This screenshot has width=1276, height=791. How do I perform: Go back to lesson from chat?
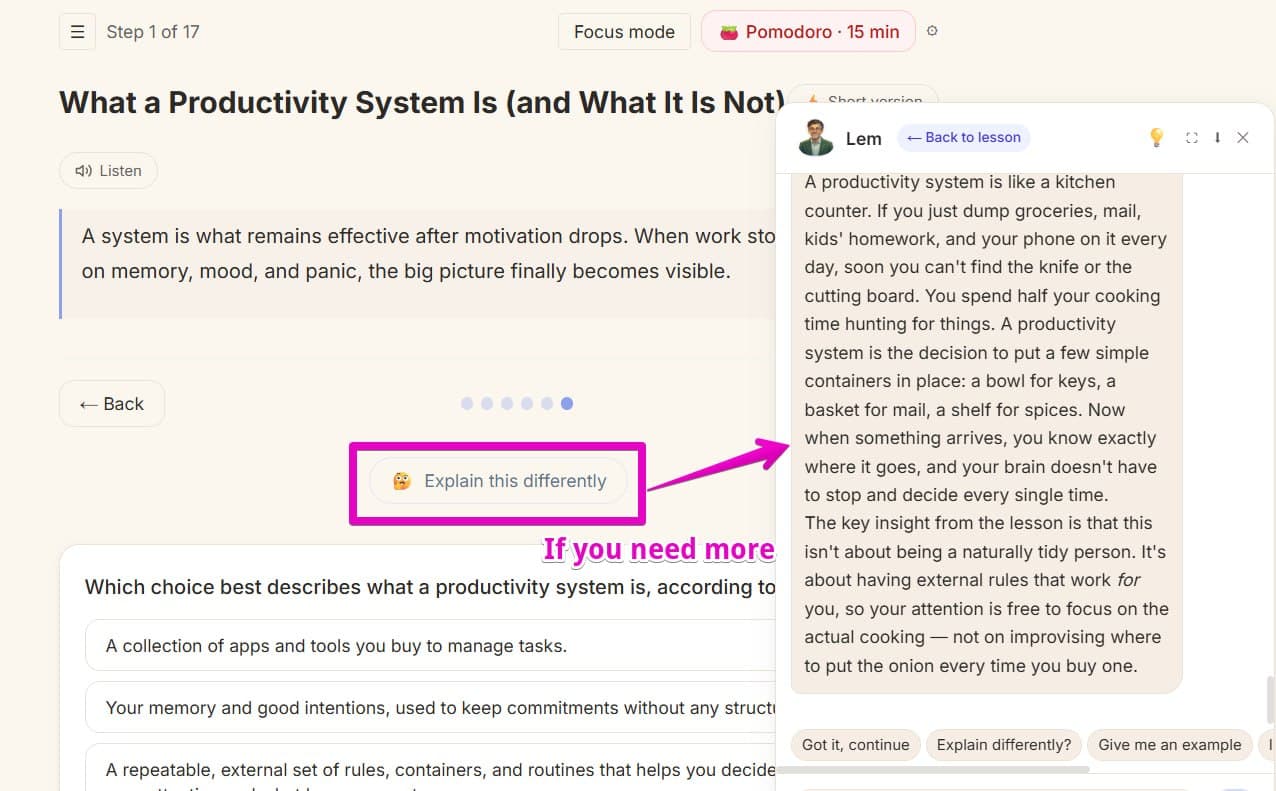[964, 138]
